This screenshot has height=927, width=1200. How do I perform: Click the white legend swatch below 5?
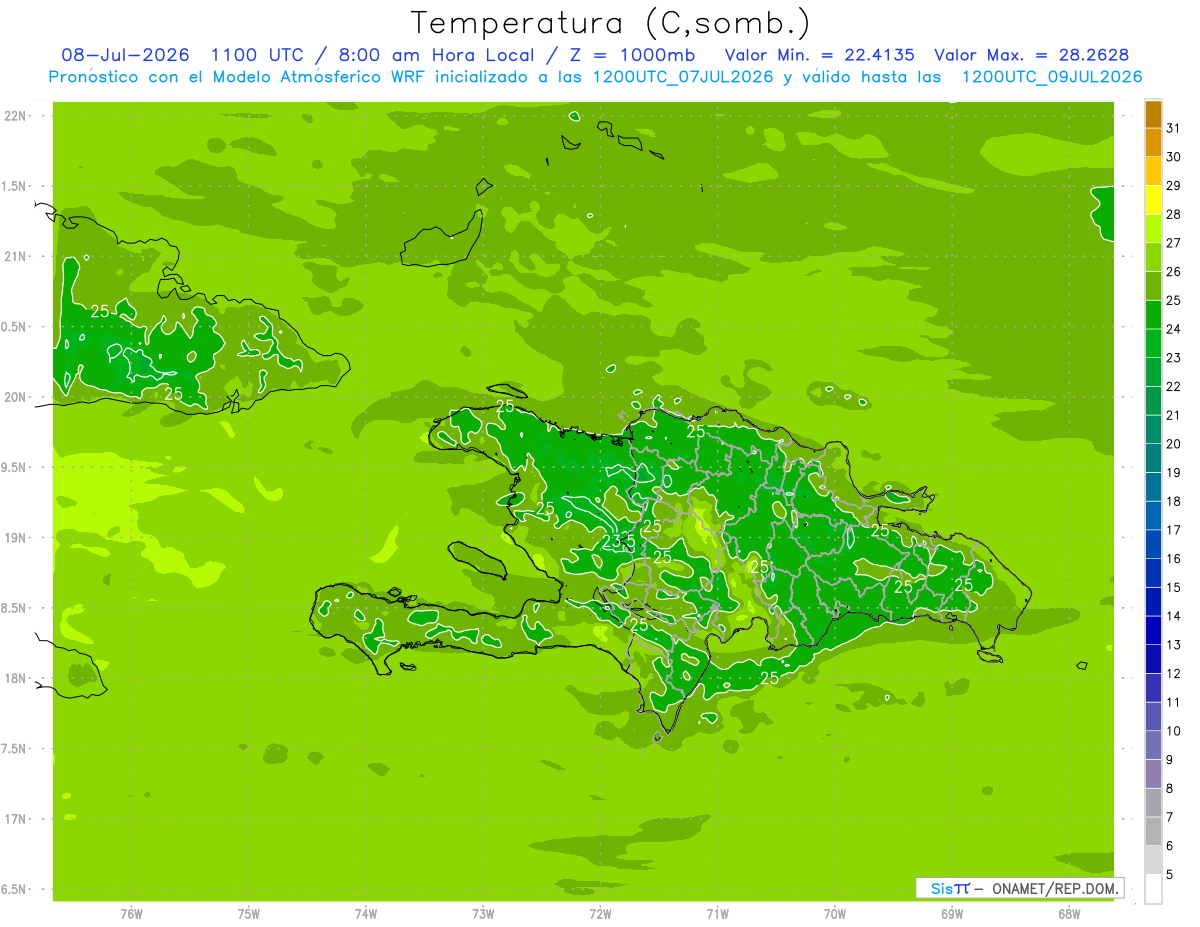[1153, 889]
